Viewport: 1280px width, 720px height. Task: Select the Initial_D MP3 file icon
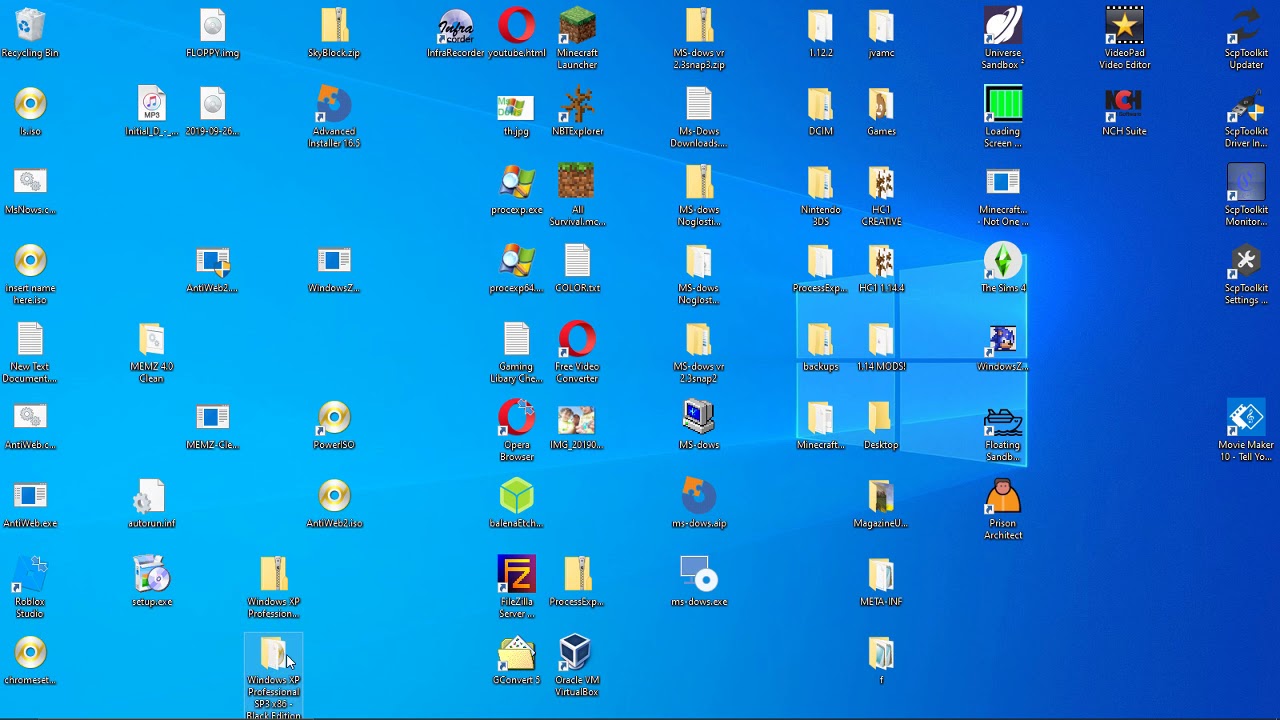pyautogui.click(x=152, y=104)
